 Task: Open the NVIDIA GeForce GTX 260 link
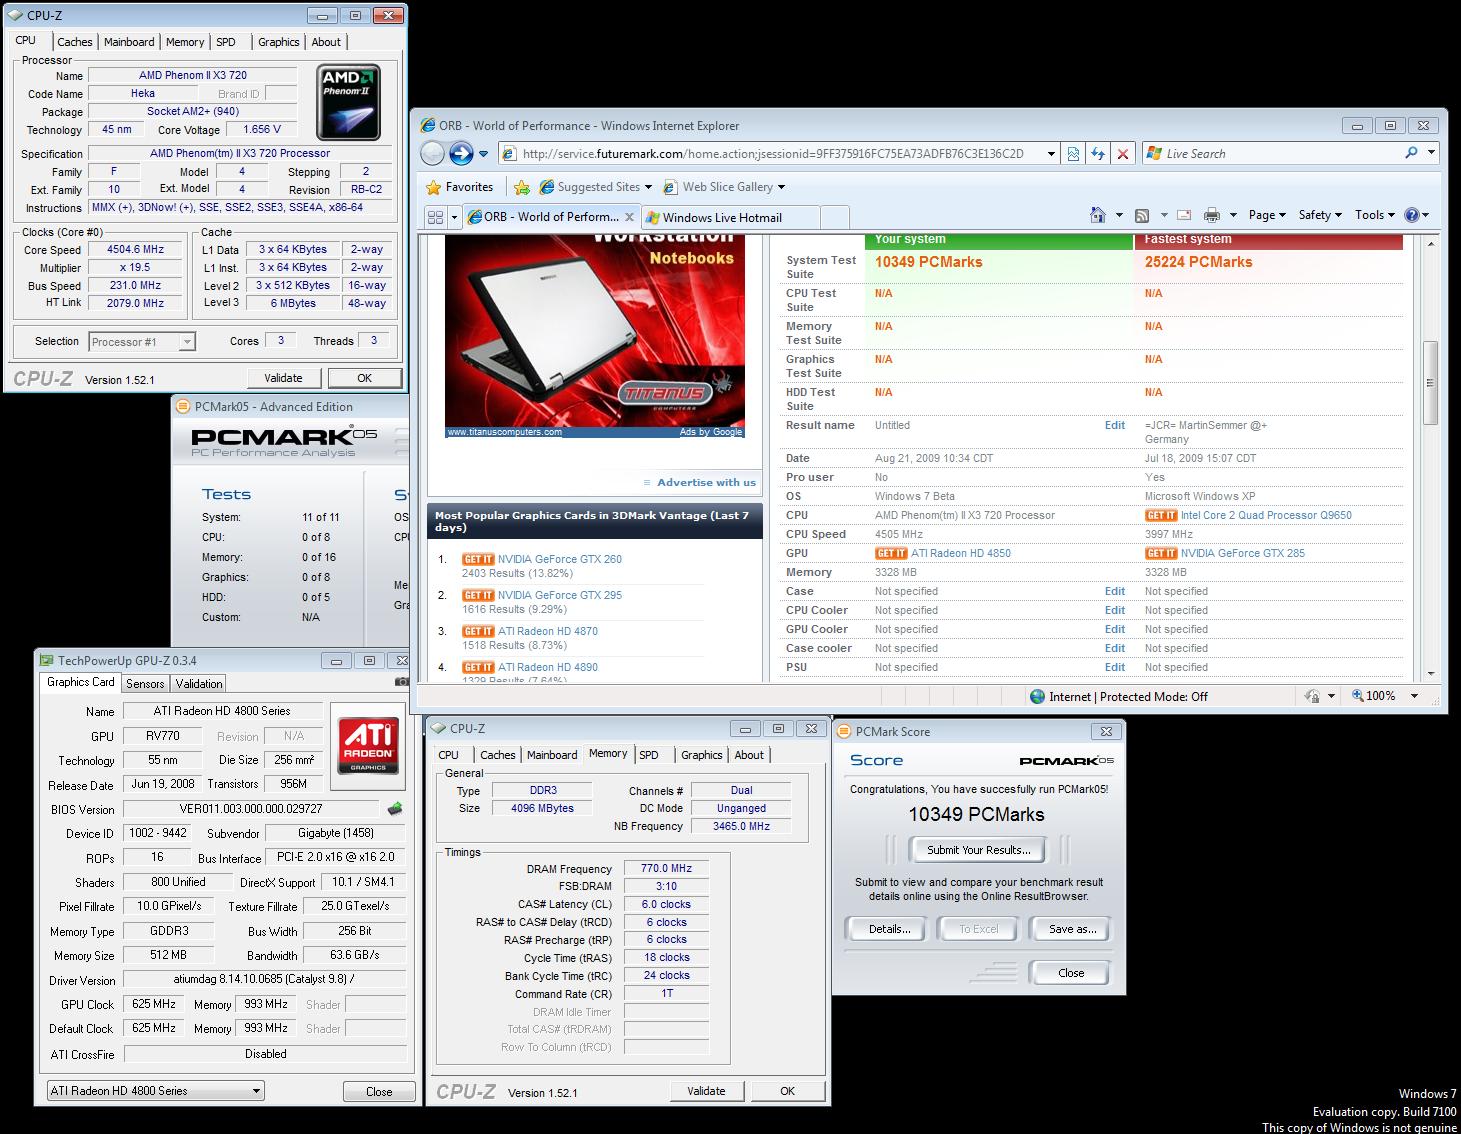(560, 559)
